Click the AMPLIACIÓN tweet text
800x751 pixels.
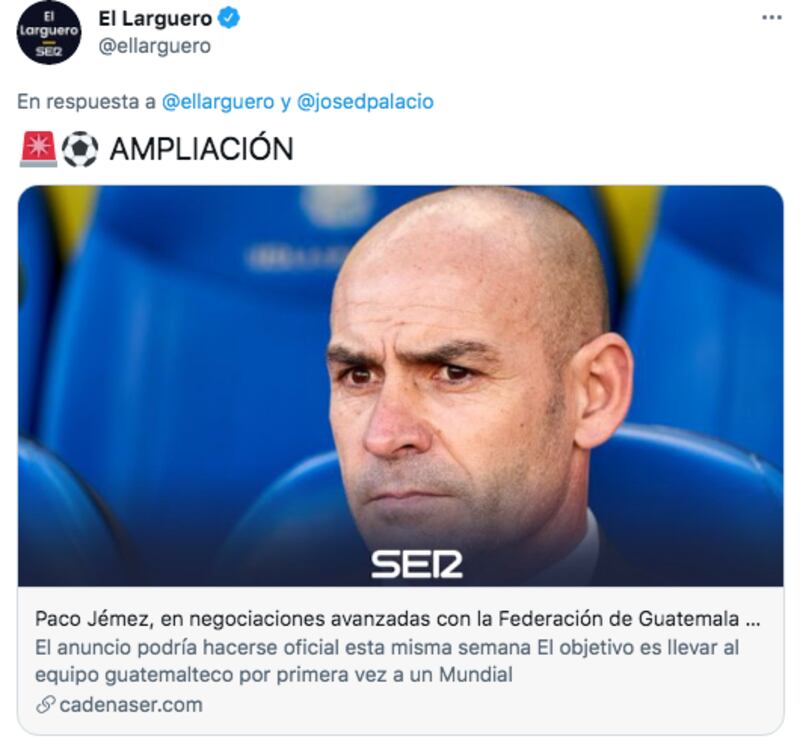202,149
